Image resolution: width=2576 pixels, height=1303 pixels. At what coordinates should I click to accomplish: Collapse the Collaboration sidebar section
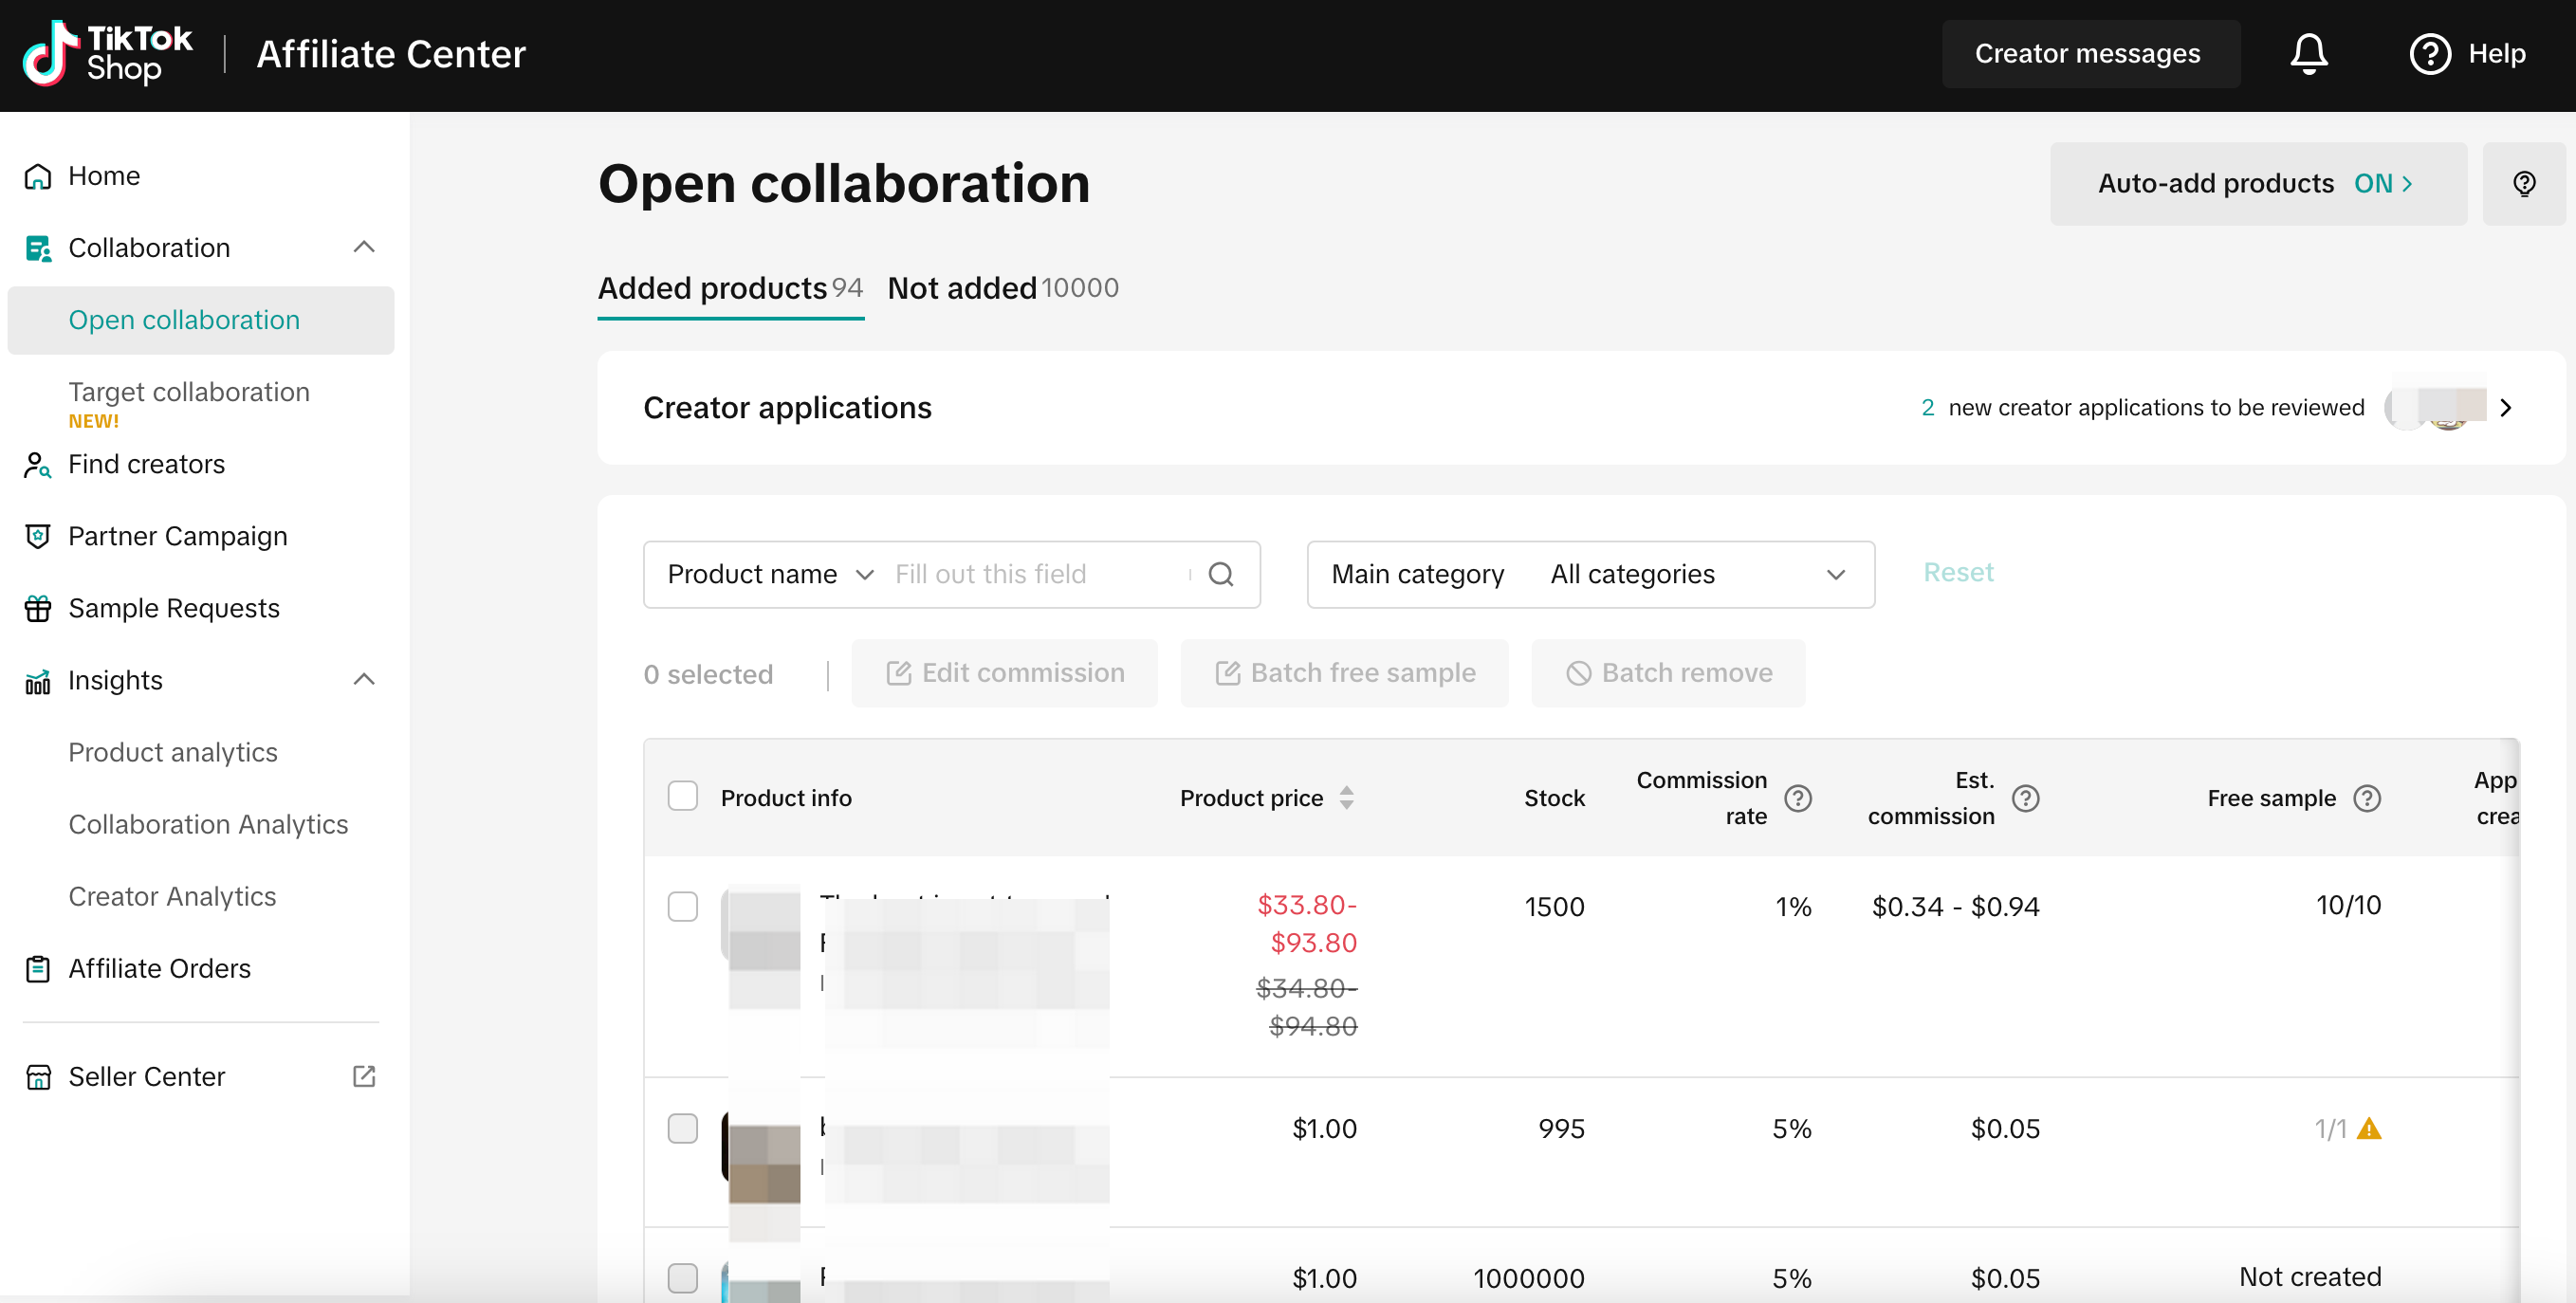coord(364,247)
